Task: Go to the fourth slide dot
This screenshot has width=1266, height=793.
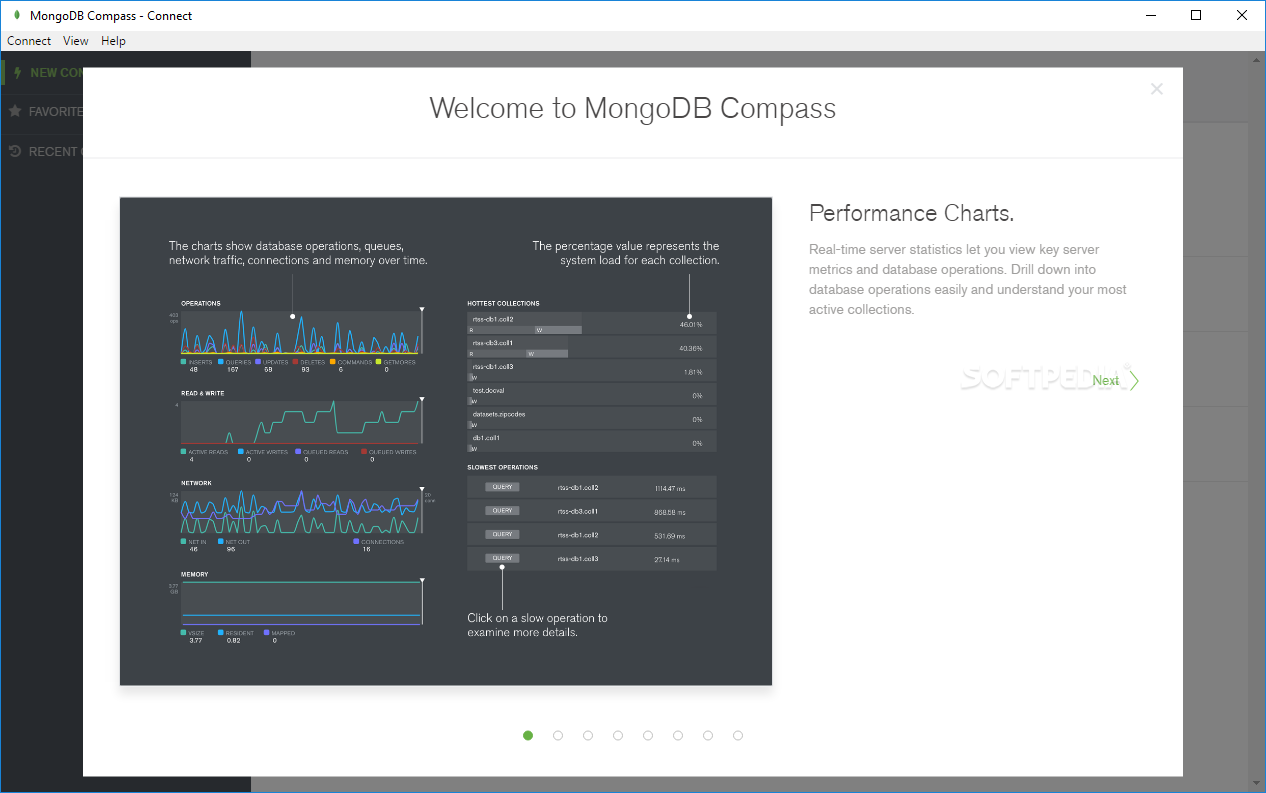Action: [618, 736]
